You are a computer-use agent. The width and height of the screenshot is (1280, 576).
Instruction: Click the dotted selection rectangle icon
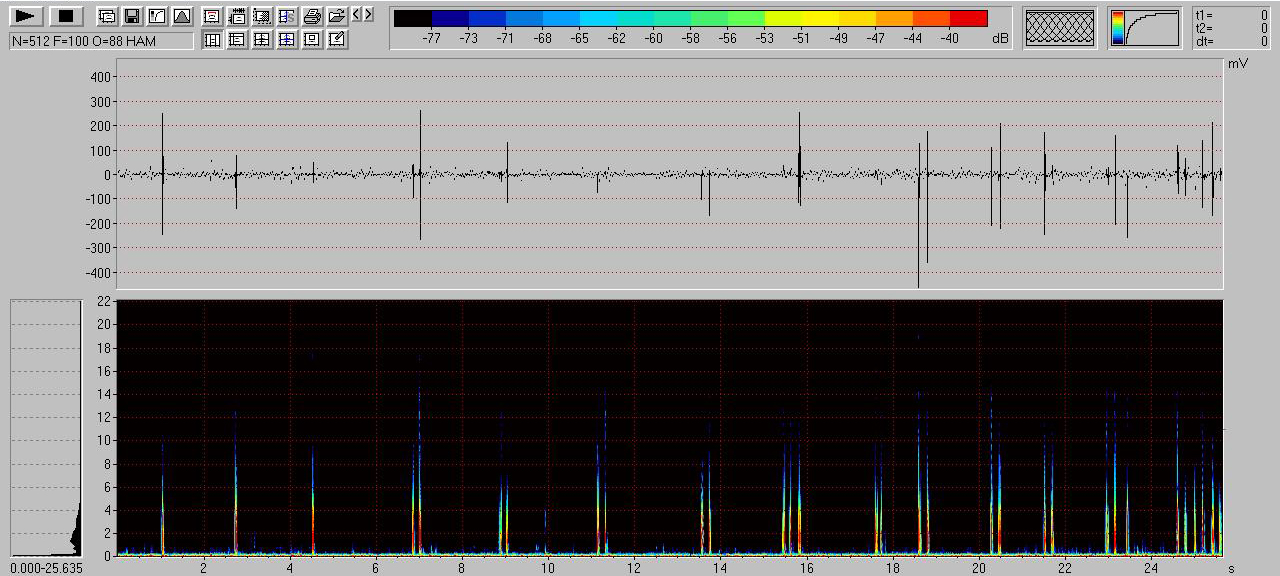tap(261, 16)
